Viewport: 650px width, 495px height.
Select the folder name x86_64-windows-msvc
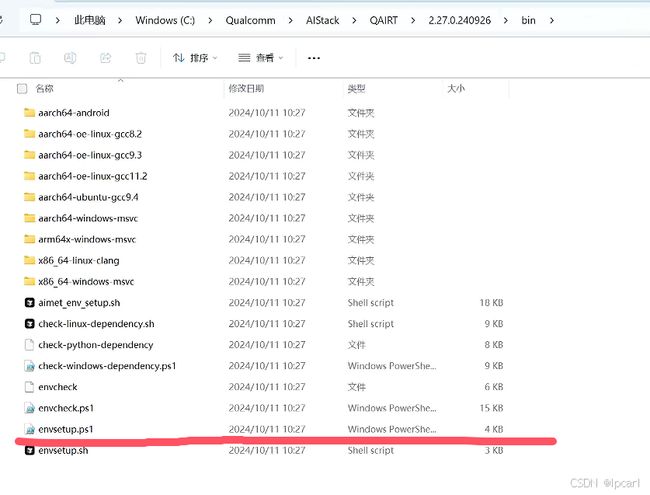(x=86, y=281)
